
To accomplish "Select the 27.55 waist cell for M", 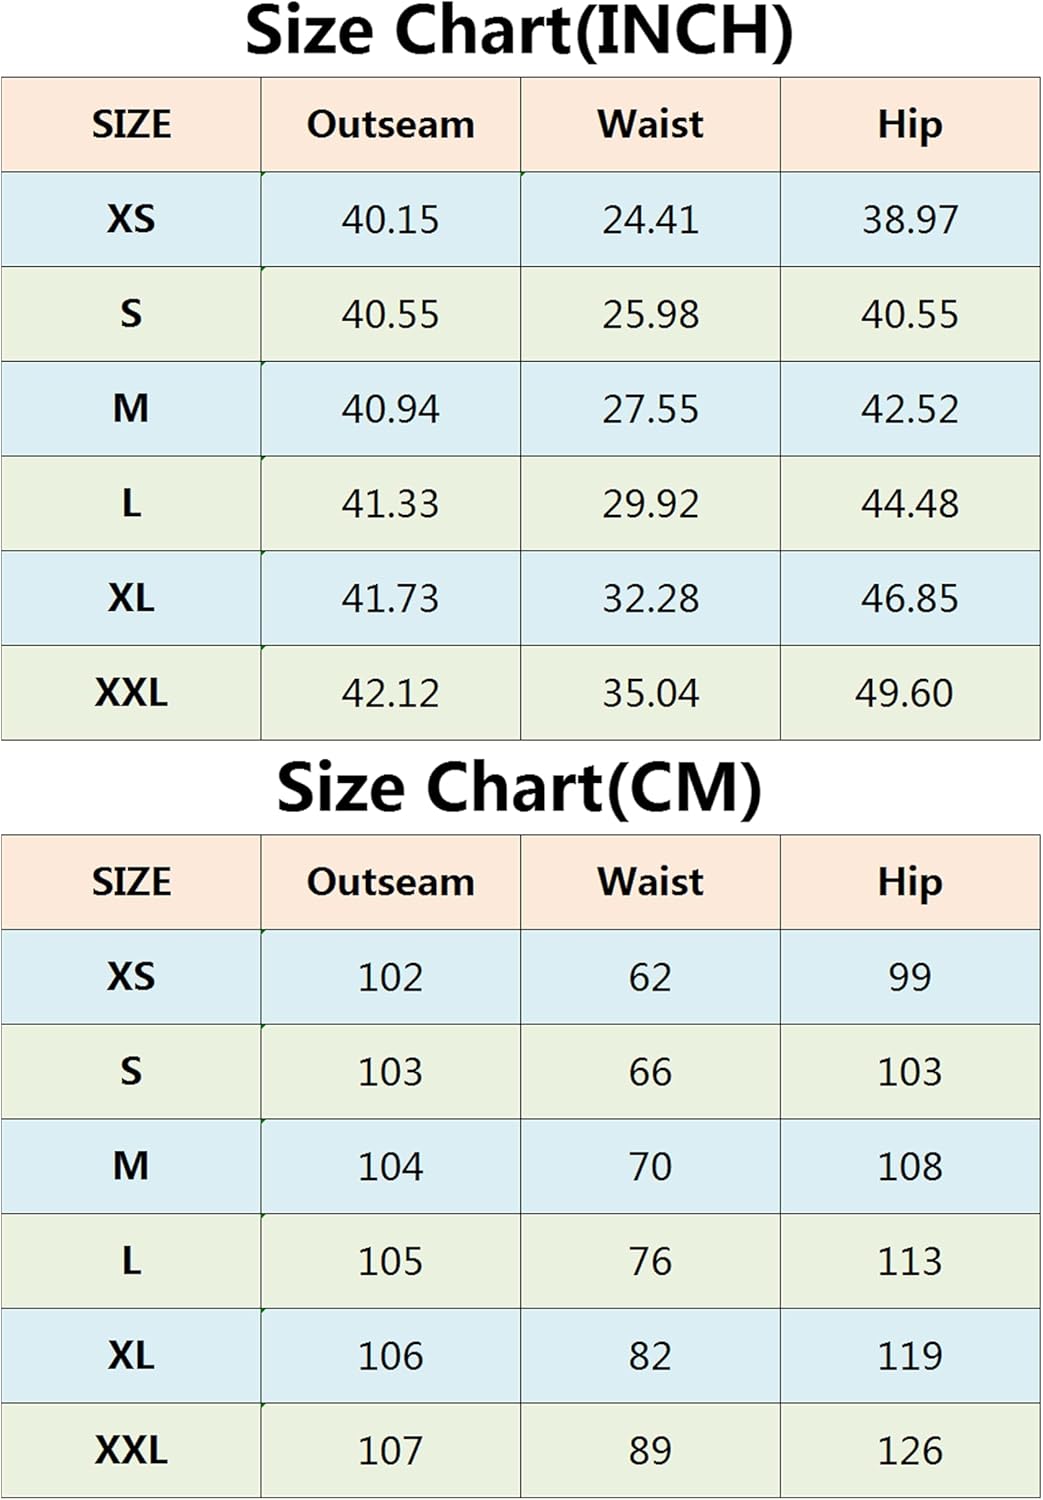I will point(650,409).
